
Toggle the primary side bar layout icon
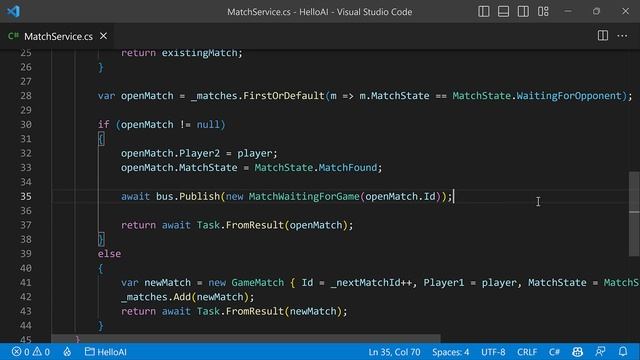point(484,11)
